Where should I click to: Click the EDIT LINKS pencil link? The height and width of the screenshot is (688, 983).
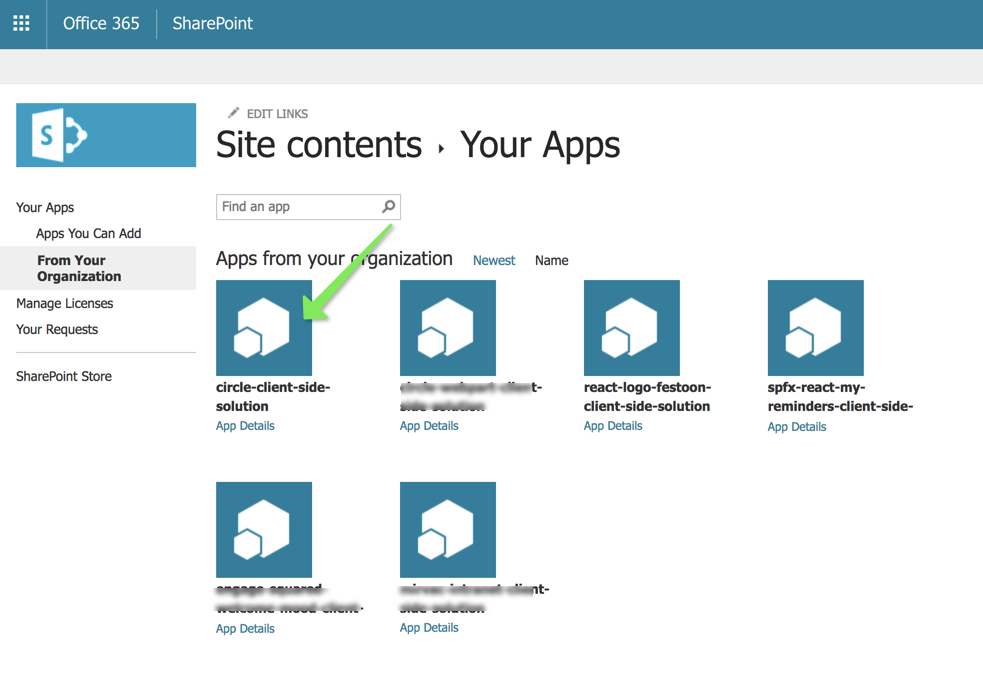pyautogui.click(x=268, y=114)
